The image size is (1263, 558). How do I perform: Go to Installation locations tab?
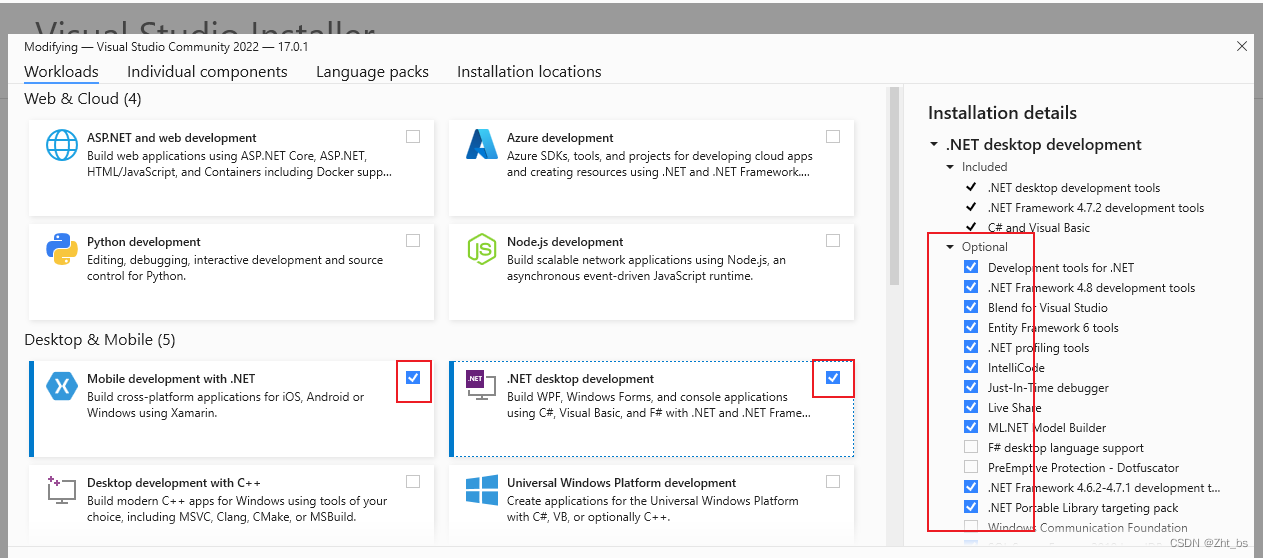(x=529, y=72)
